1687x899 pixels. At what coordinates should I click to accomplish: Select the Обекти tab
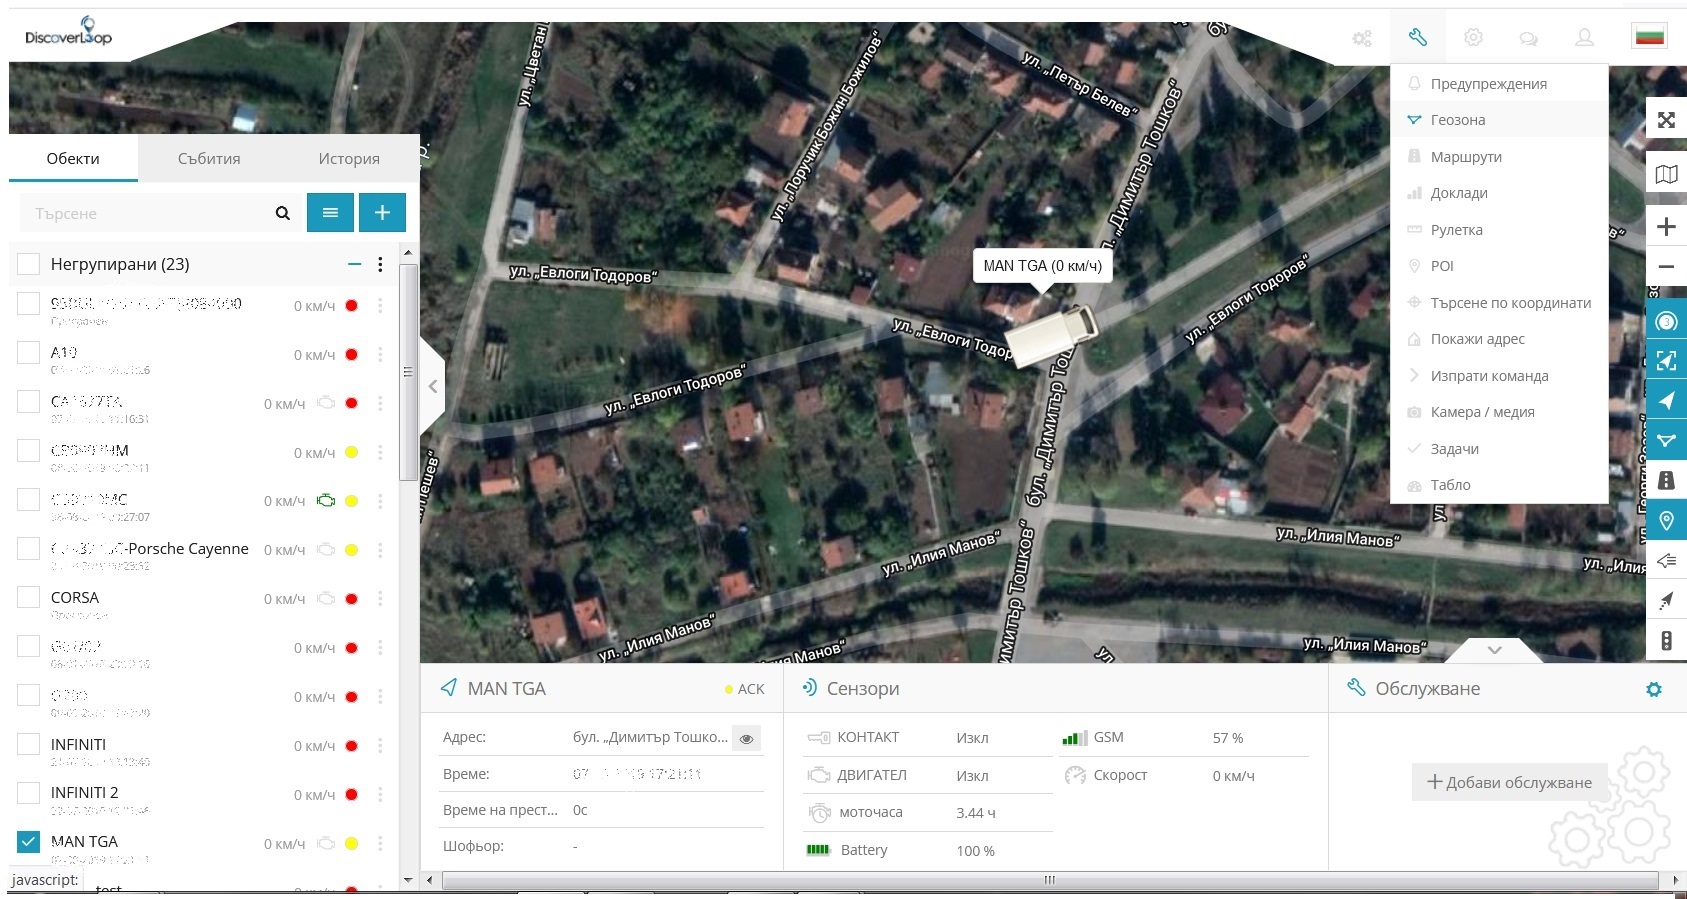click(73, 158)
